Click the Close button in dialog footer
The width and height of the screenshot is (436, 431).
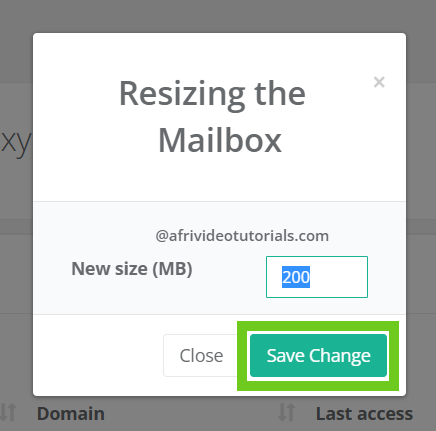(201, 355)
